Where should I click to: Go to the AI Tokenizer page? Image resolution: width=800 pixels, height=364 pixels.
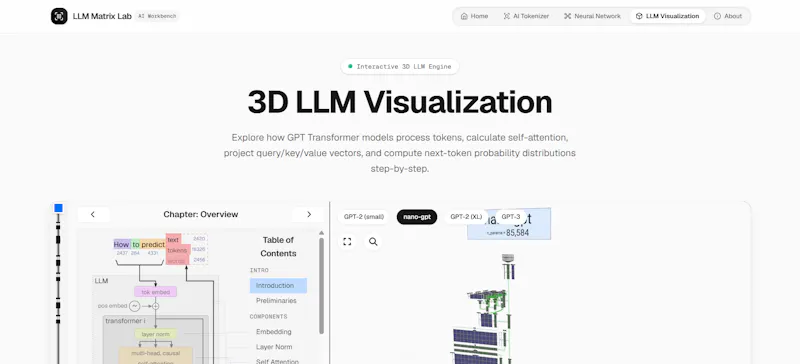(x=526, y=16)
